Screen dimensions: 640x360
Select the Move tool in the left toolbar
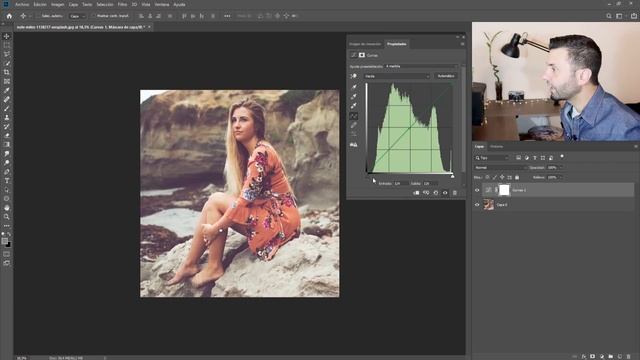[x=7, y=37]
